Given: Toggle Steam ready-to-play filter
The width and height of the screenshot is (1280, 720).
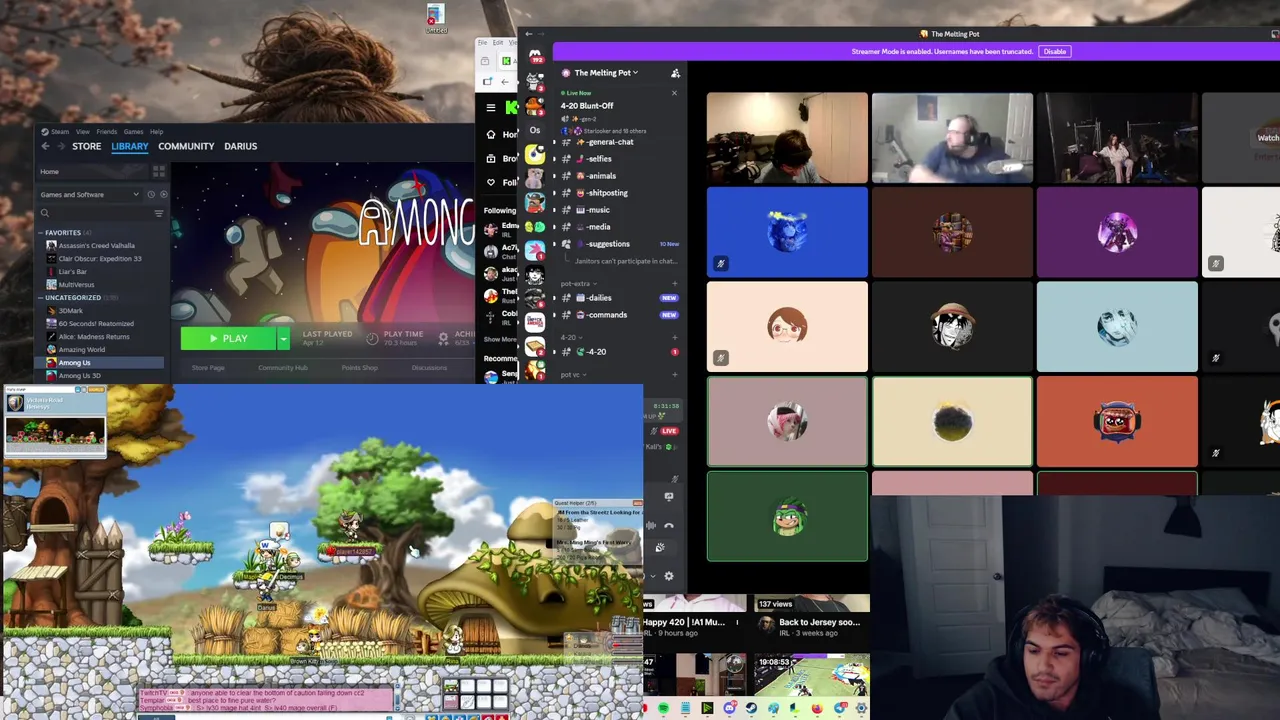Looking at the screenshot, I should point(163,195).
